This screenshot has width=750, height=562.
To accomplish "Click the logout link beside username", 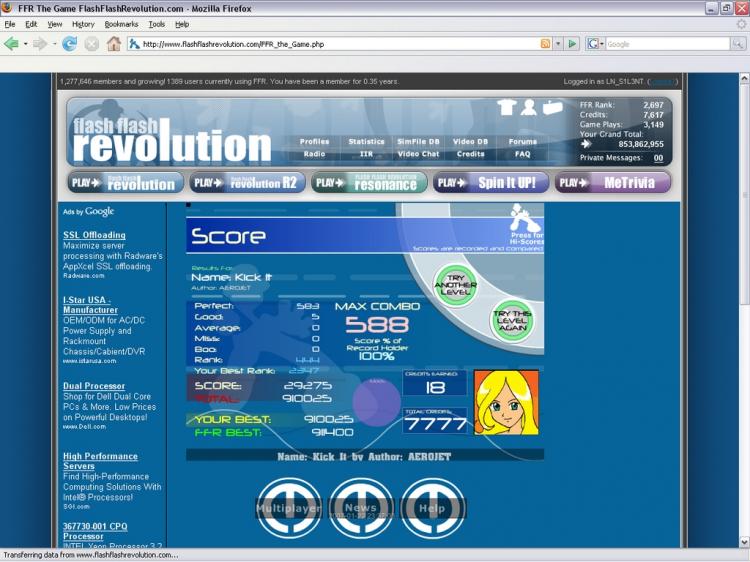I will pyautogui.click(x=662, y=82).
